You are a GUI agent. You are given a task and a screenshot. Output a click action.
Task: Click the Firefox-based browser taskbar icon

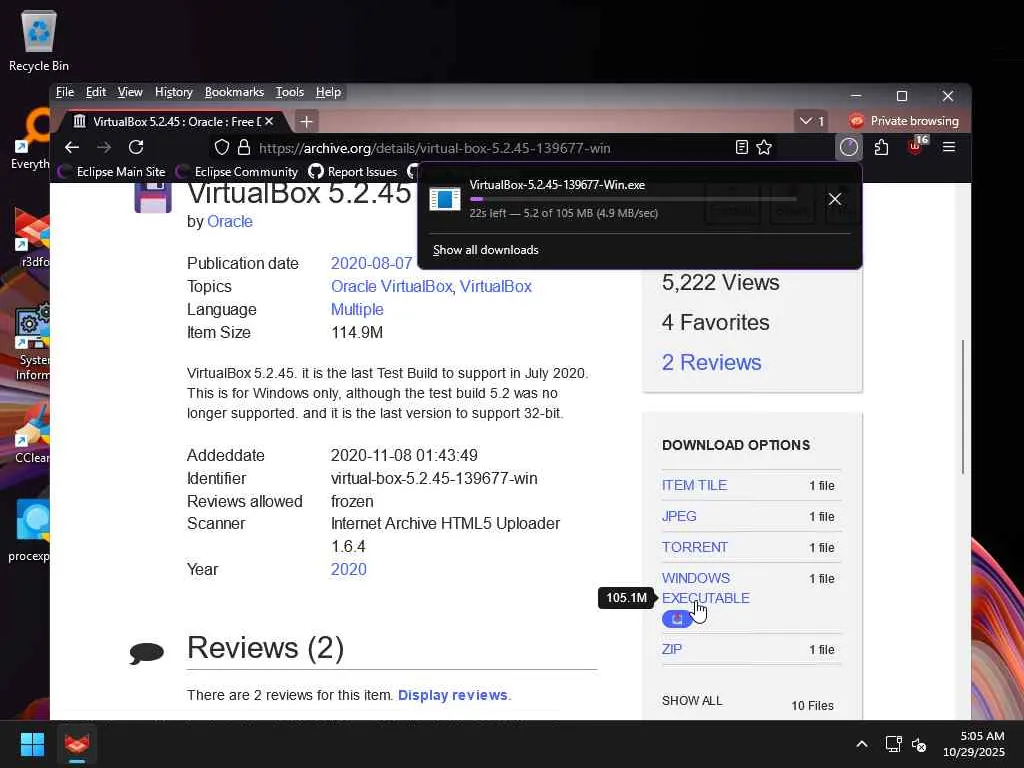coord(77,744)
